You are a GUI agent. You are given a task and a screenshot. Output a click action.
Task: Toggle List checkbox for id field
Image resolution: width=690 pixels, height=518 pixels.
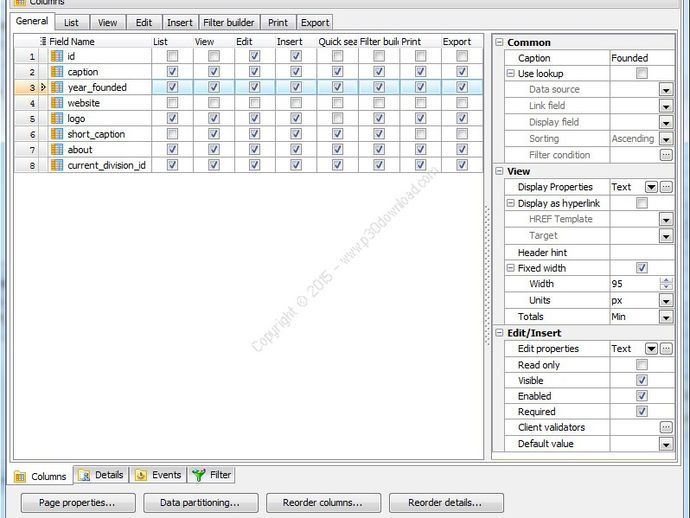point(172,56)
